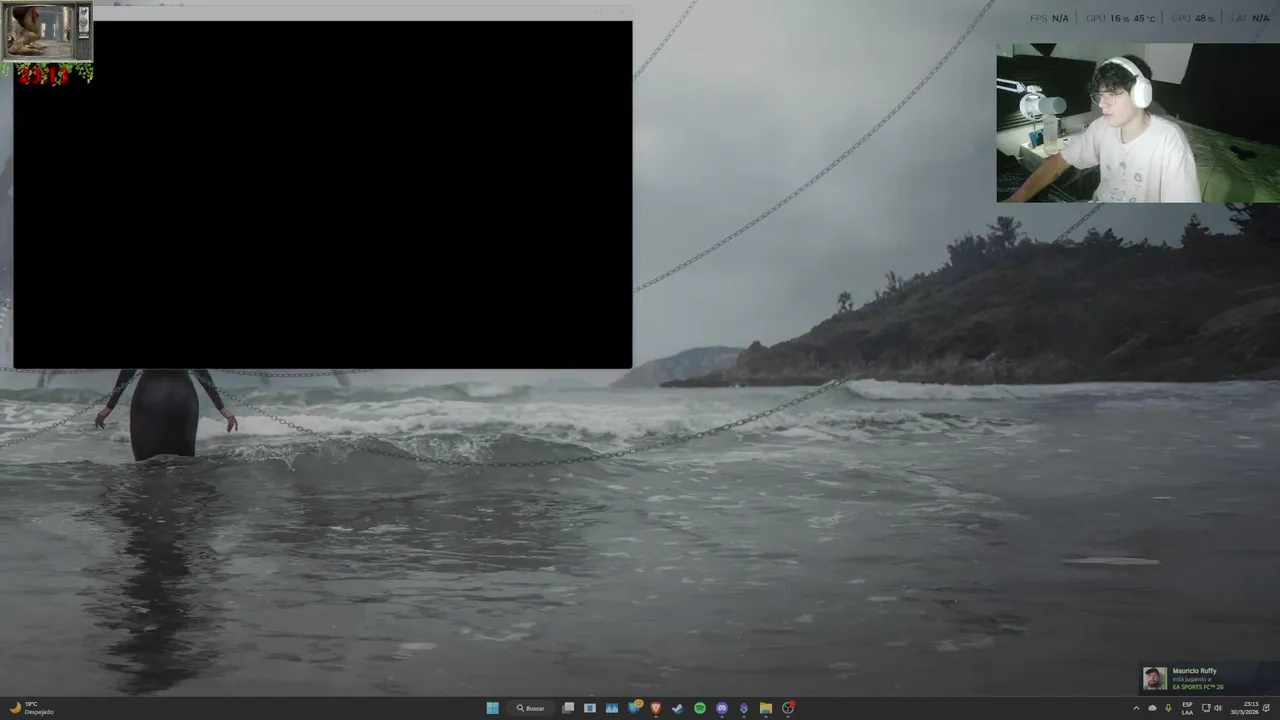Click Mauricio Ruffy's avatar in the notification
This screenshot has width=1280, height=720.
click(x=1155, y=679)
